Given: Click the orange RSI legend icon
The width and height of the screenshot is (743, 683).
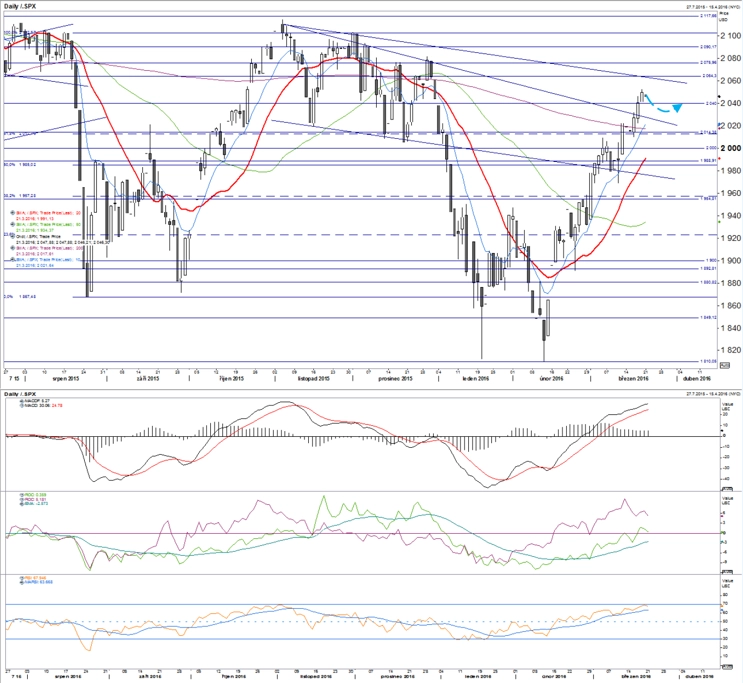Looking at the screenshot, I should tap(22, 578).
